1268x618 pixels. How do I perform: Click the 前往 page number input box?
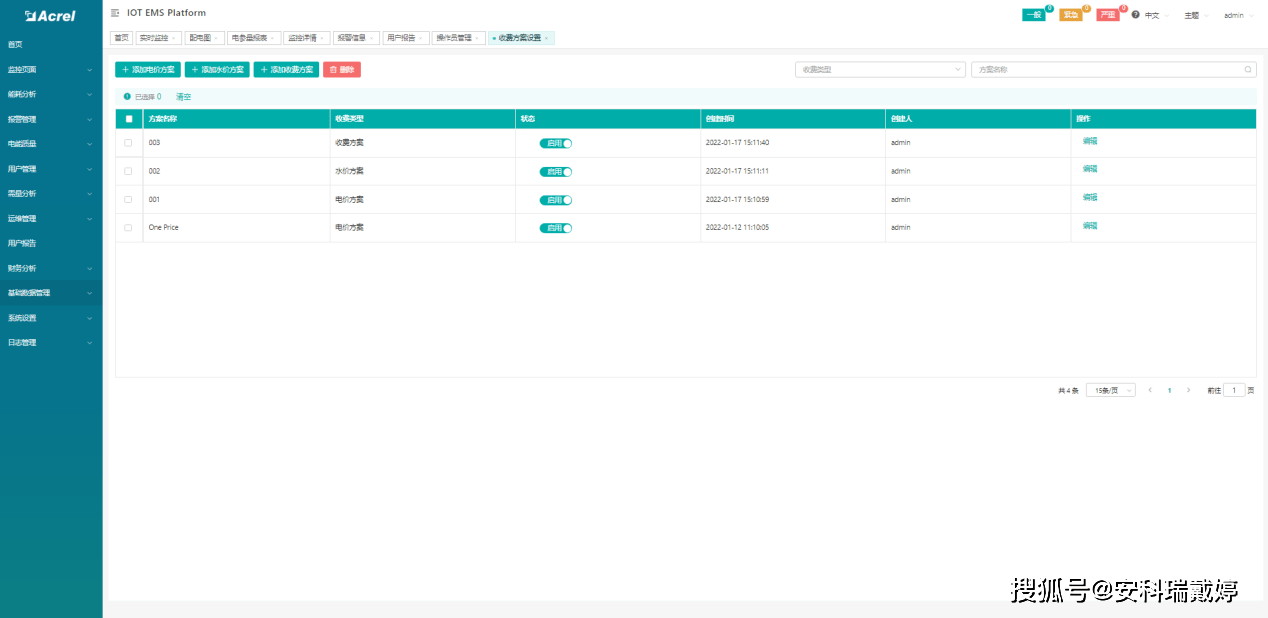[1235, 390]
